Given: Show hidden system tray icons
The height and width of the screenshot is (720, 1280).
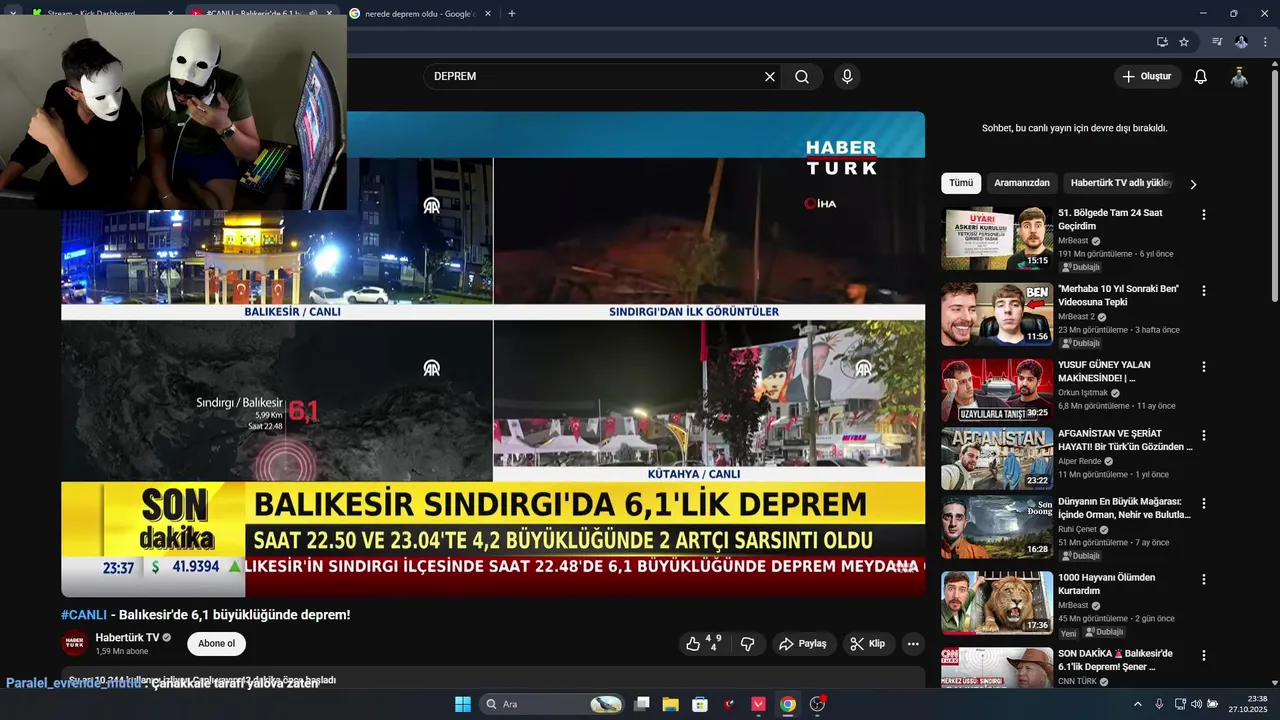Looking at the screenshot, I should (1137, 704).
